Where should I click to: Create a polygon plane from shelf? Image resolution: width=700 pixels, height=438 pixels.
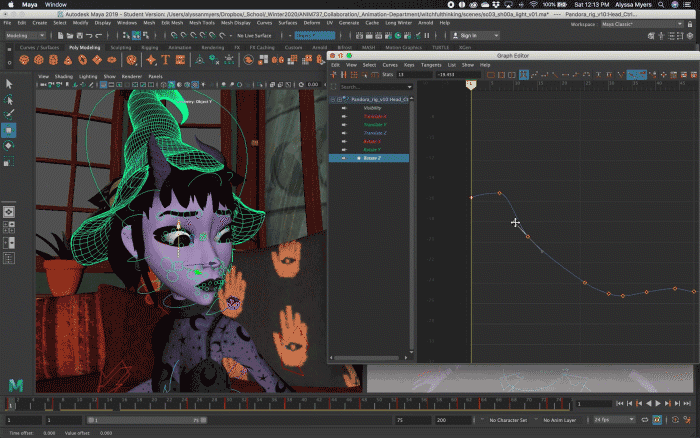coord(97,59)
